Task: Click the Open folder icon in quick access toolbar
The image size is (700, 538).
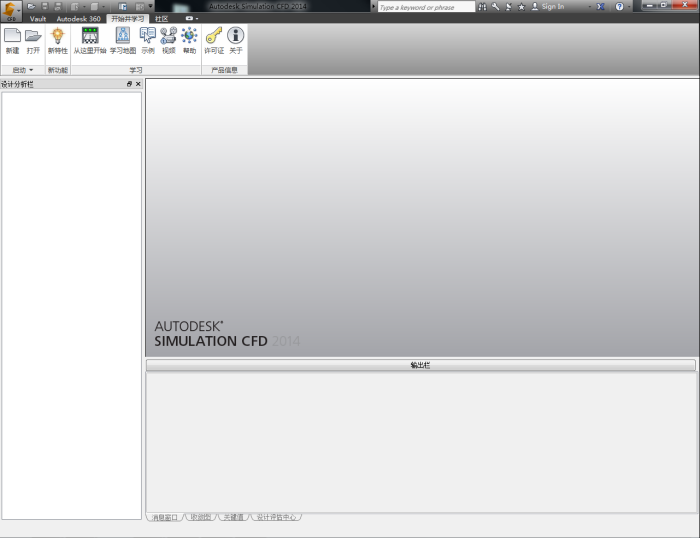Action: (31, 6)
